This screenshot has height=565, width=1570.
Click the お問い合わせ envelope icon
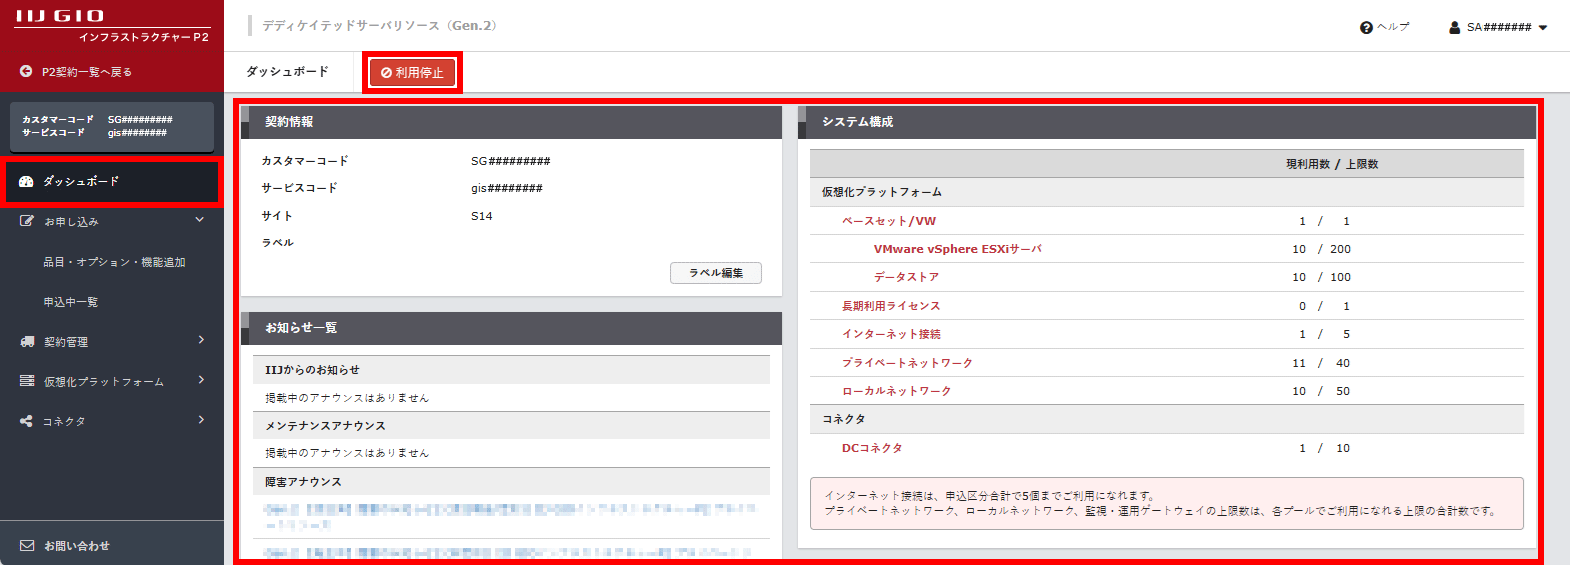[x=27, y=546]
